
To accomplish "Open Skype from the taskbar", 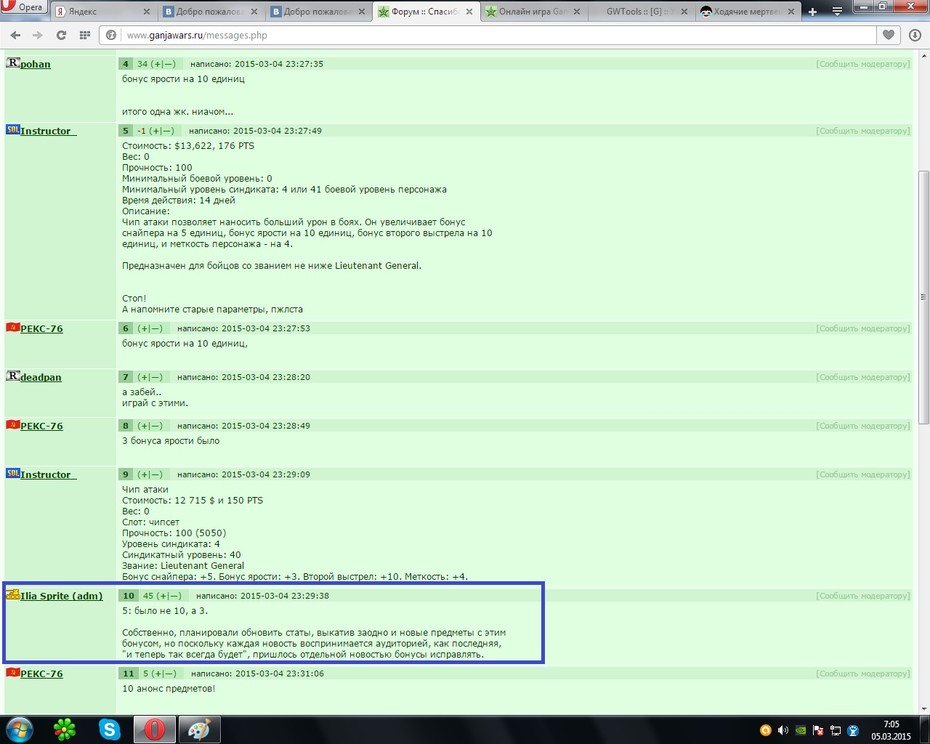I will coord(109,729).
